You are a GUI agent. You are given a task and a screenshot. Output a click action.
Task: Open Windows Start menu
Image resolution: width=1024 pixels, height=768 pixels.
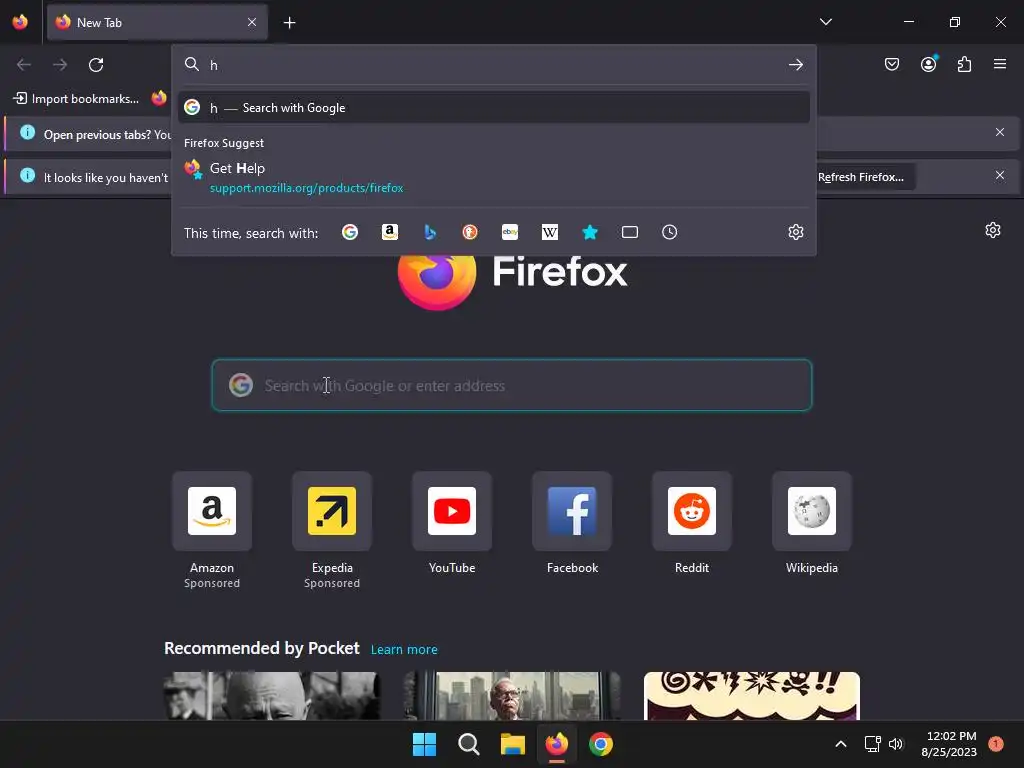pyautogui.click(x=424, y=744)
